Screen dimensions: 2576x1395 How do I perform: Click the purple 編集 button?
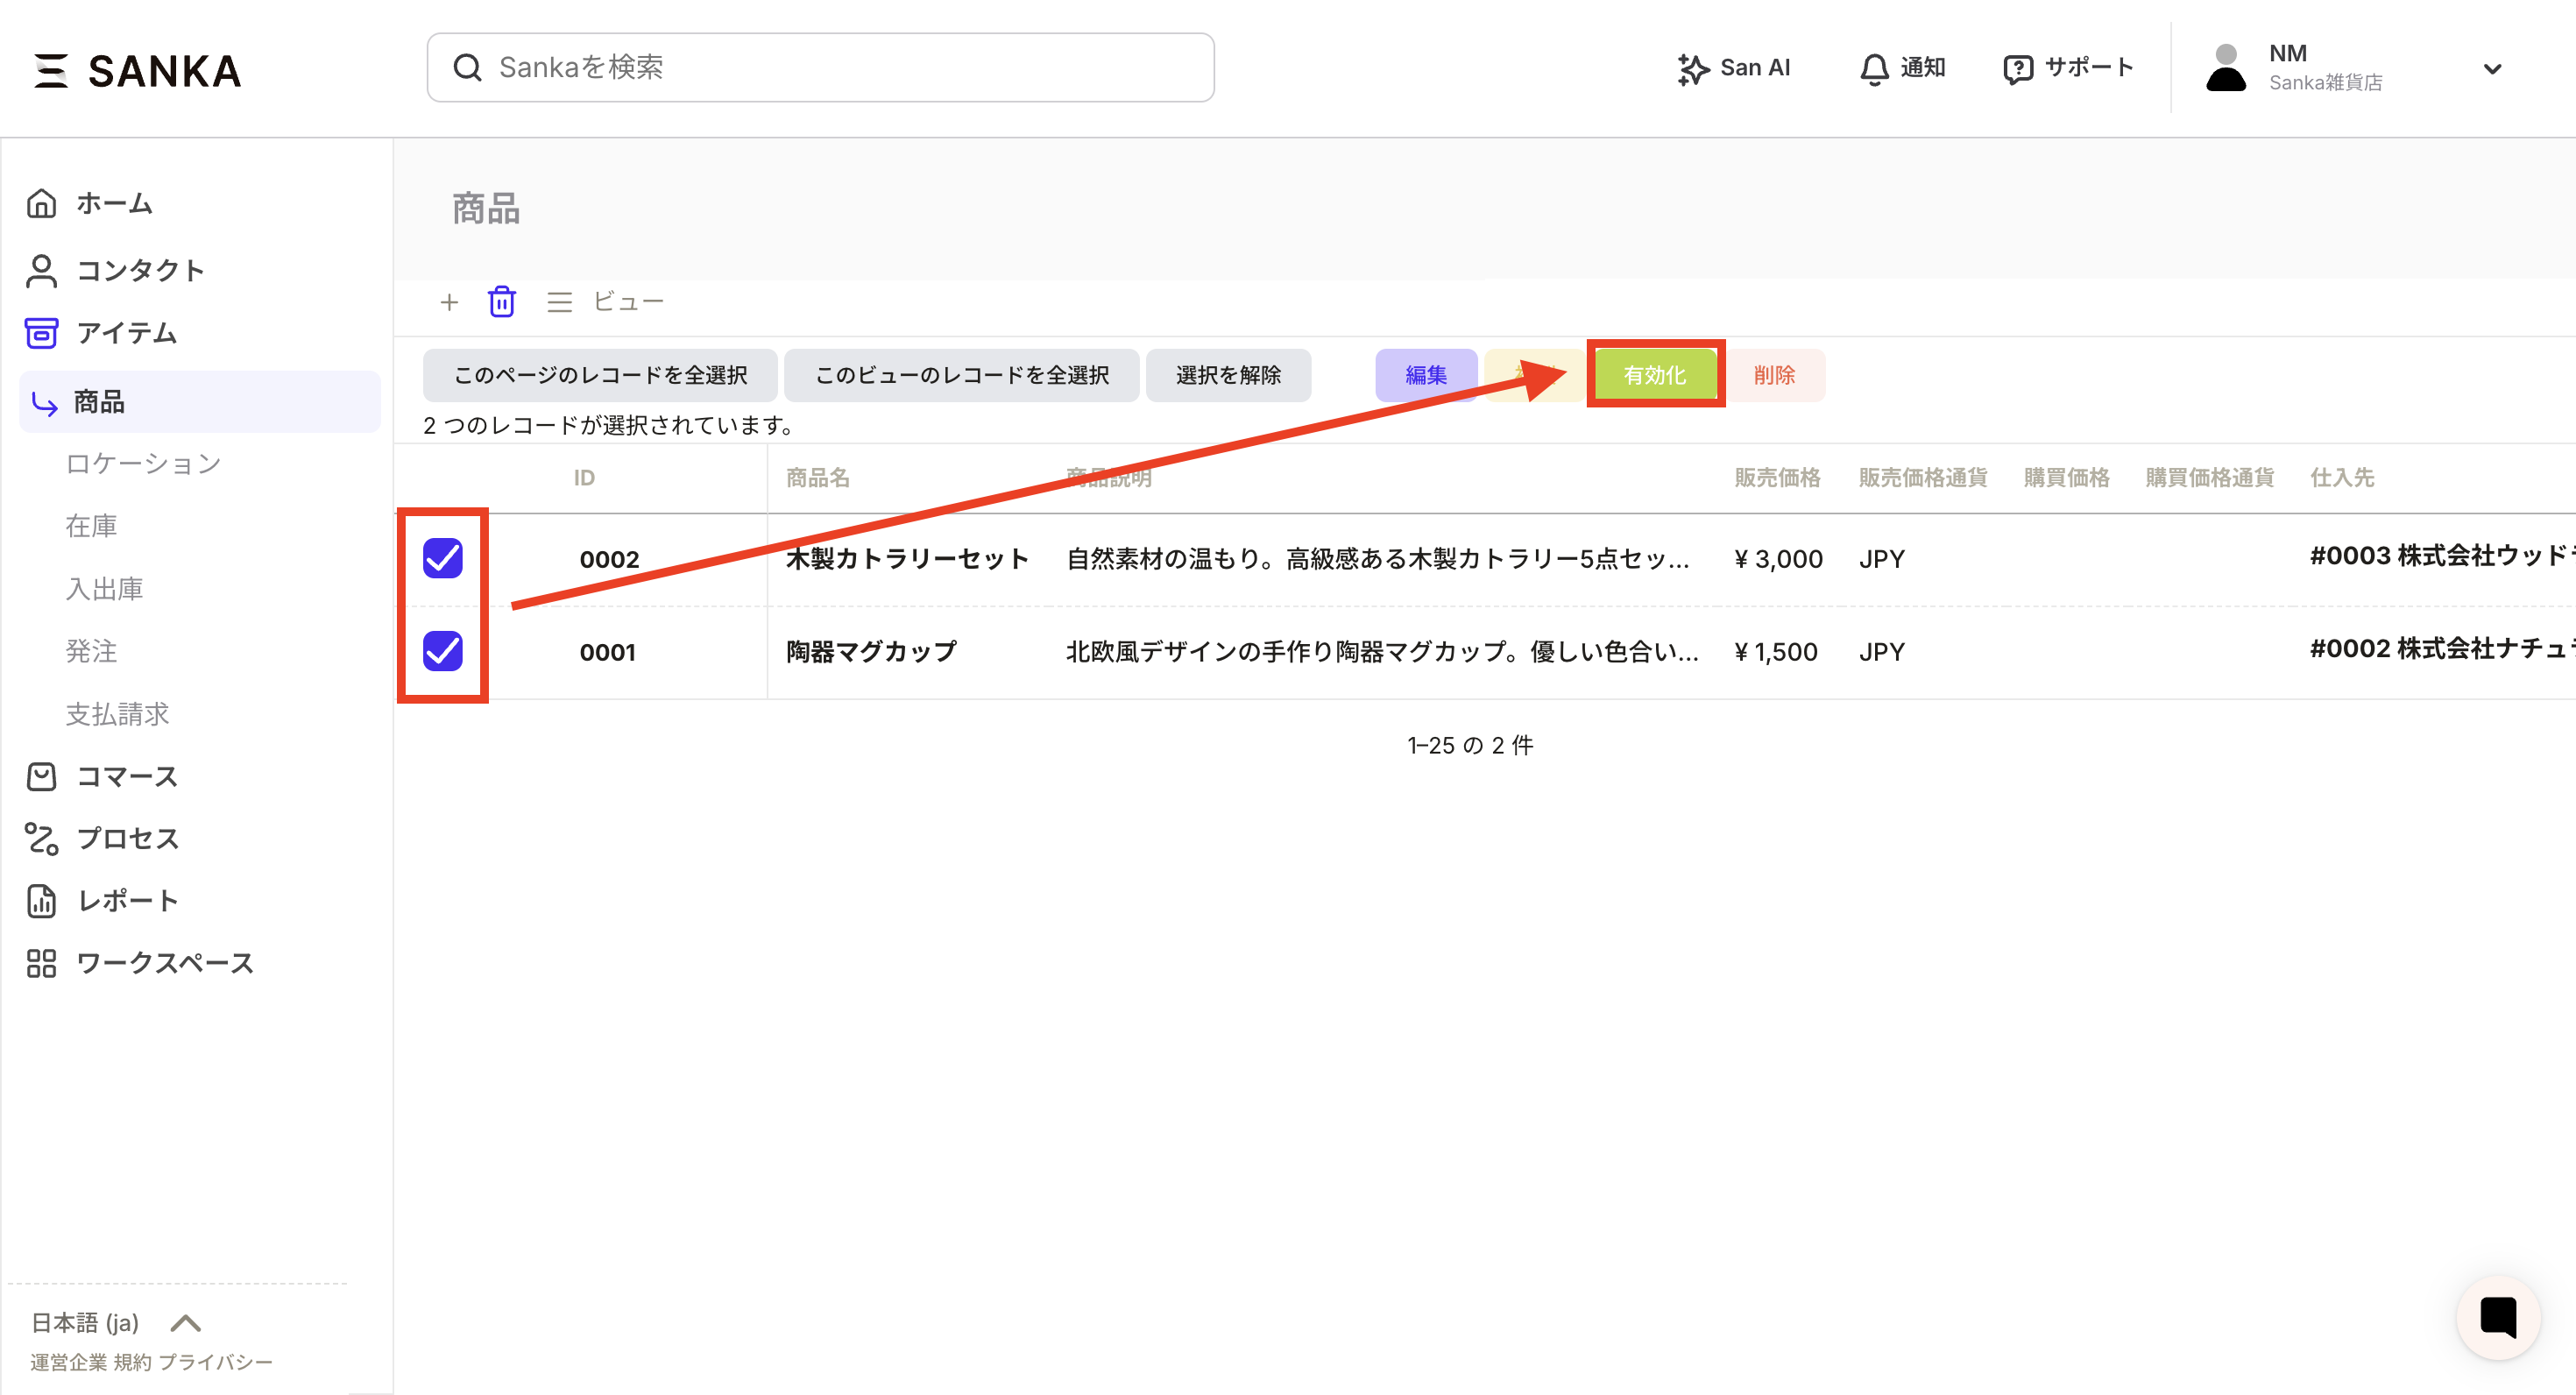pos(1425,375)
